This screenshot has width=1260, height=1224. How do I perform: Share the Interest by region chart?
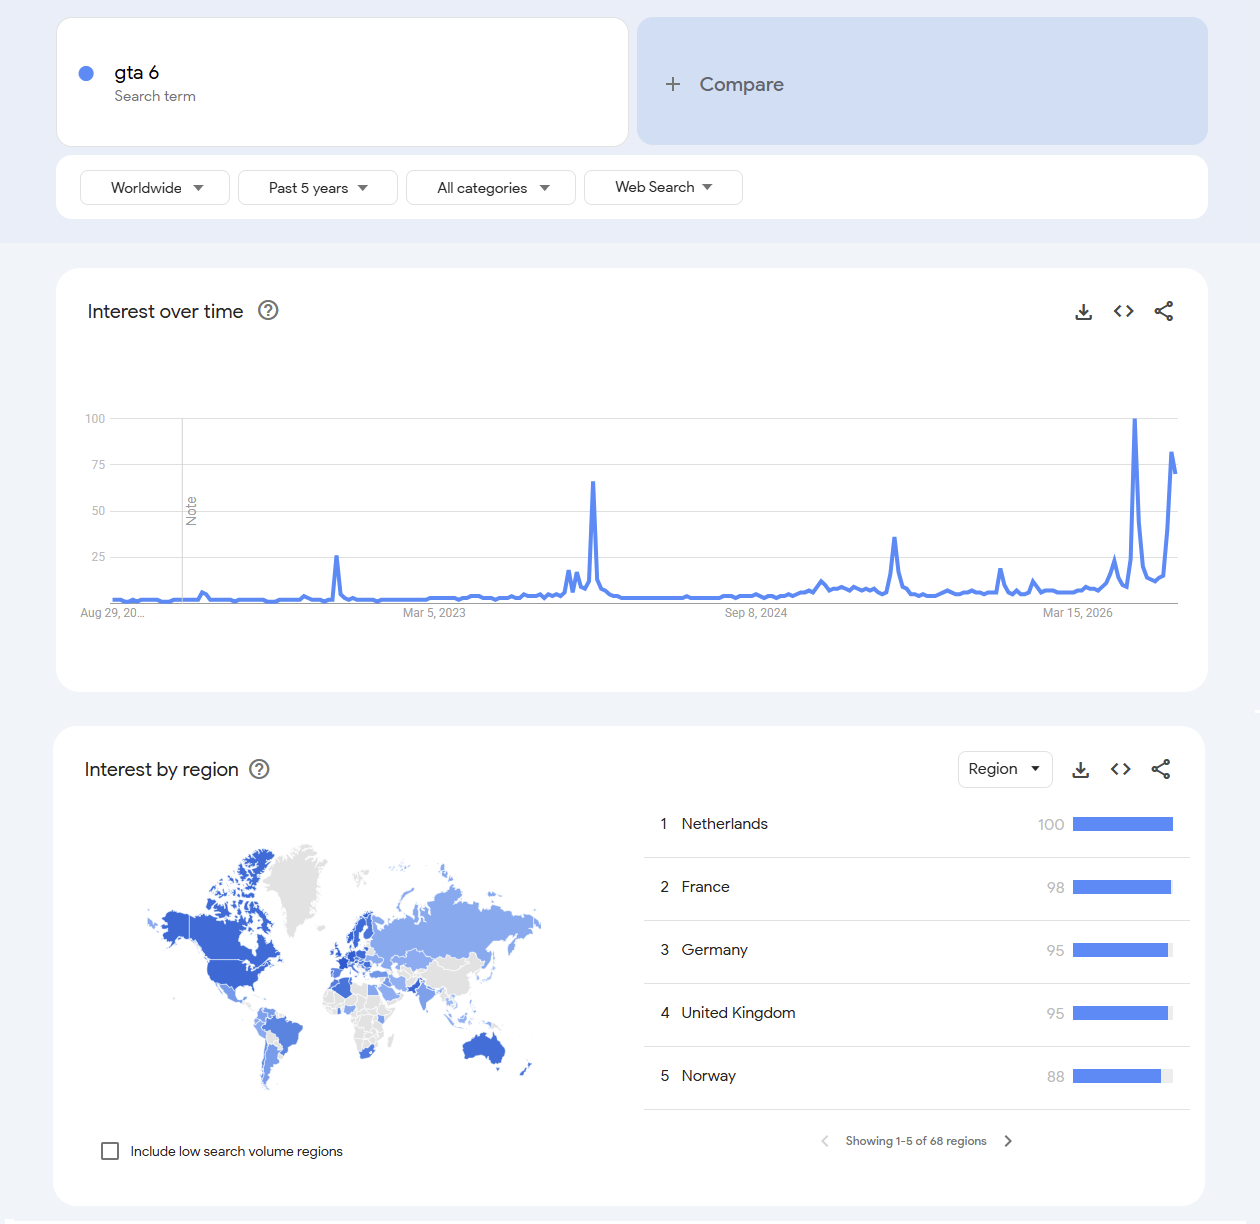point(1160,769)
